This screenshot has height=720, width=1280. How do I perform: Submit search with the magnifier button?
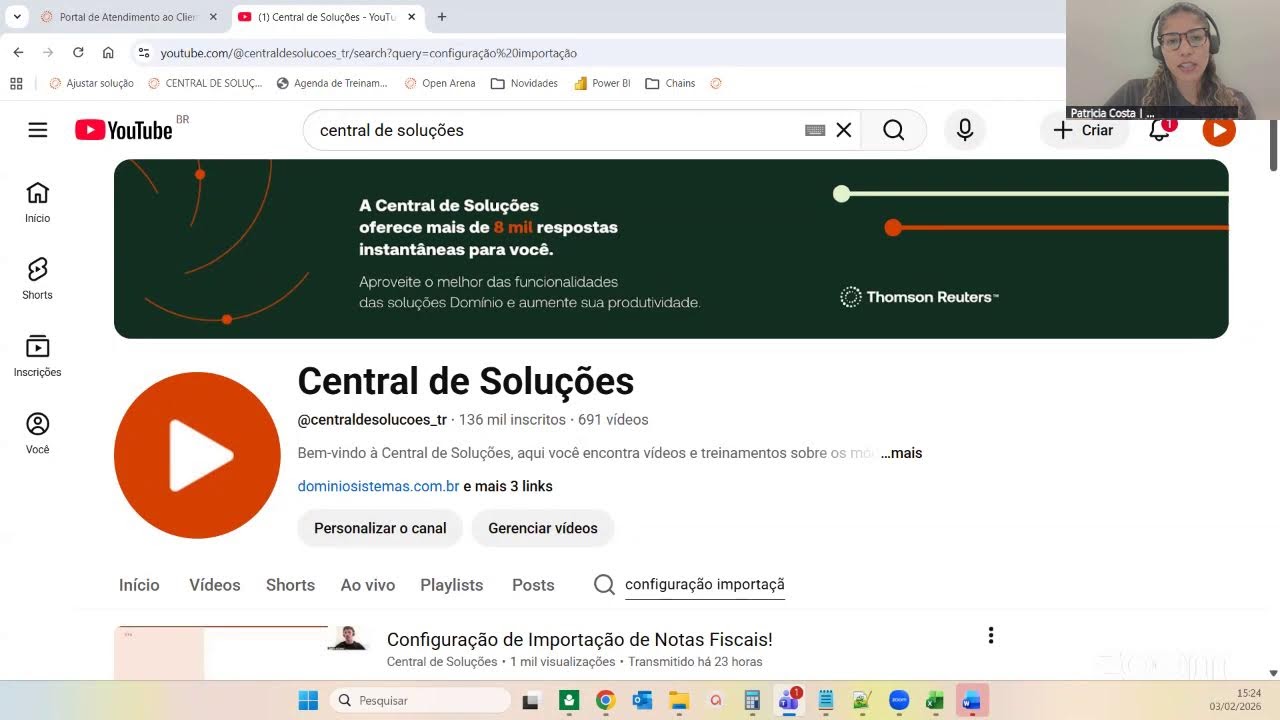[894, 130]
